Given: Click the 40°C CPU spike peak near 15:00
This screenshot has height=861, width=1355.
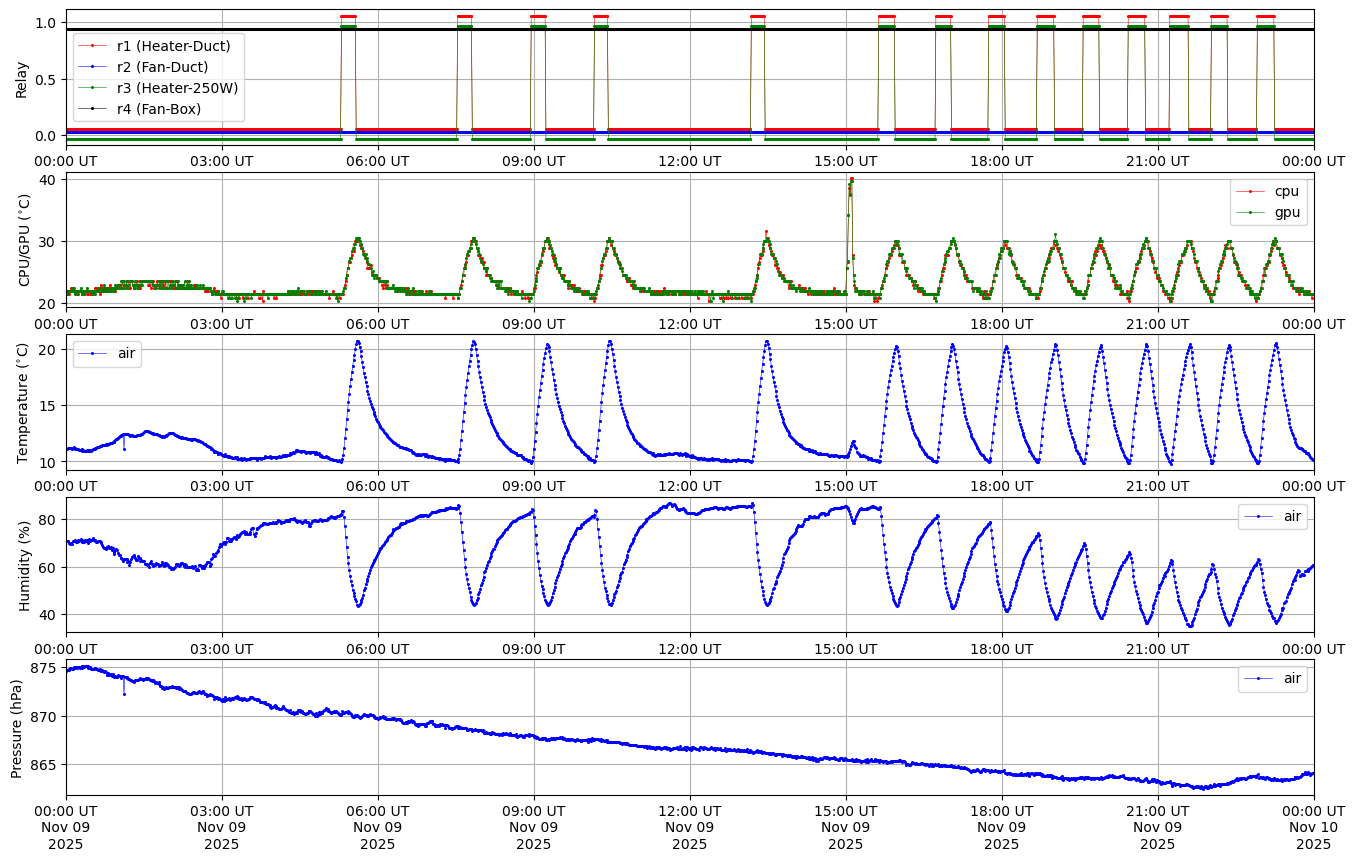Looking at the screenshot, I should [x=851, y=179].
